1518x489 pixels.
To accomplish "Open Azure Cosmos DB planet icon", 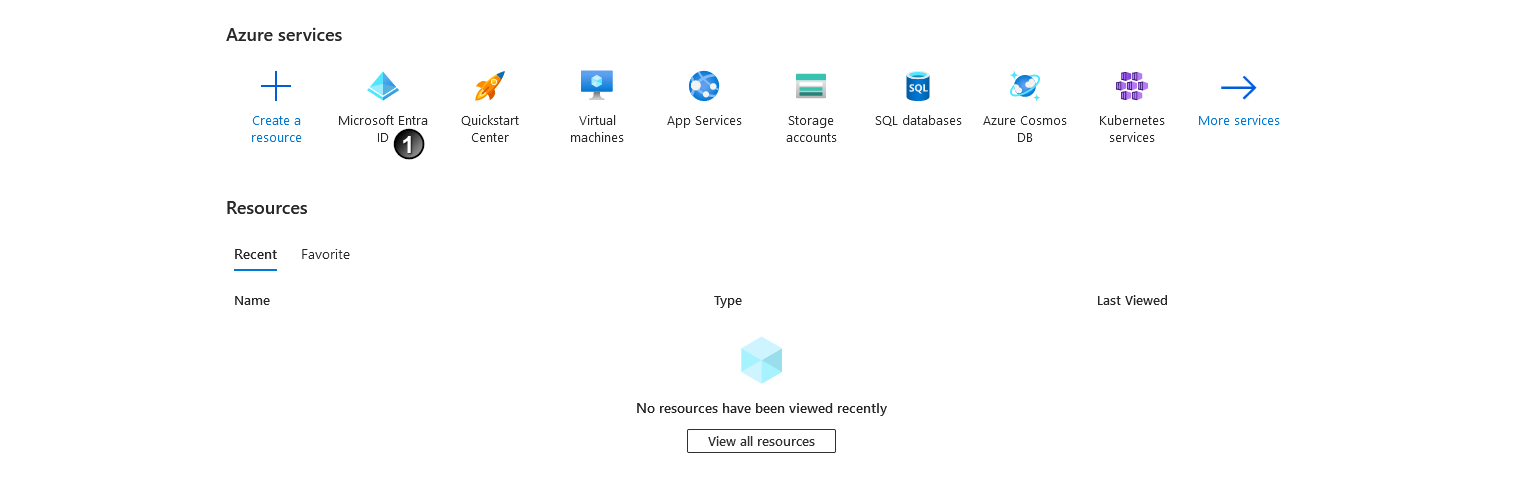I will (1025, 86).
